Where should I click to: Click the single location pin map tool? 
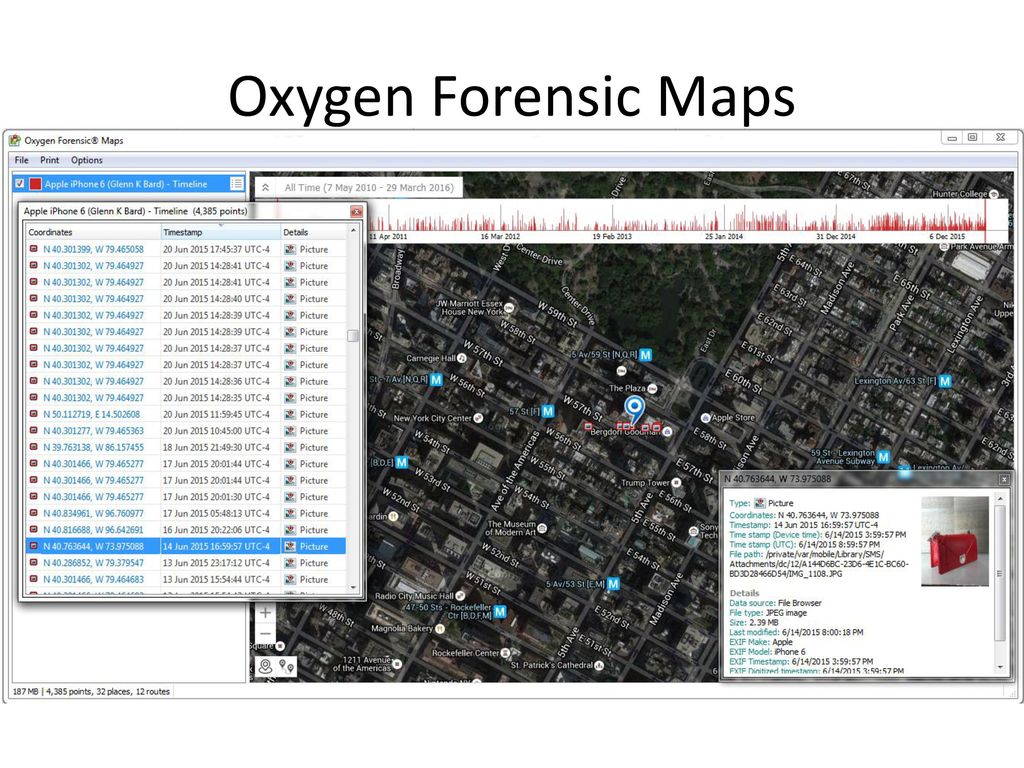coord(265,666)
